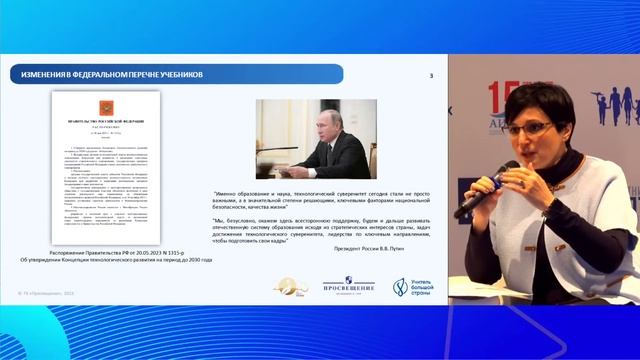This screenshot has width=640, height=360.
Task: Click the attribution 'Президент России В.В. Путин'
Action: coord(369,248)
